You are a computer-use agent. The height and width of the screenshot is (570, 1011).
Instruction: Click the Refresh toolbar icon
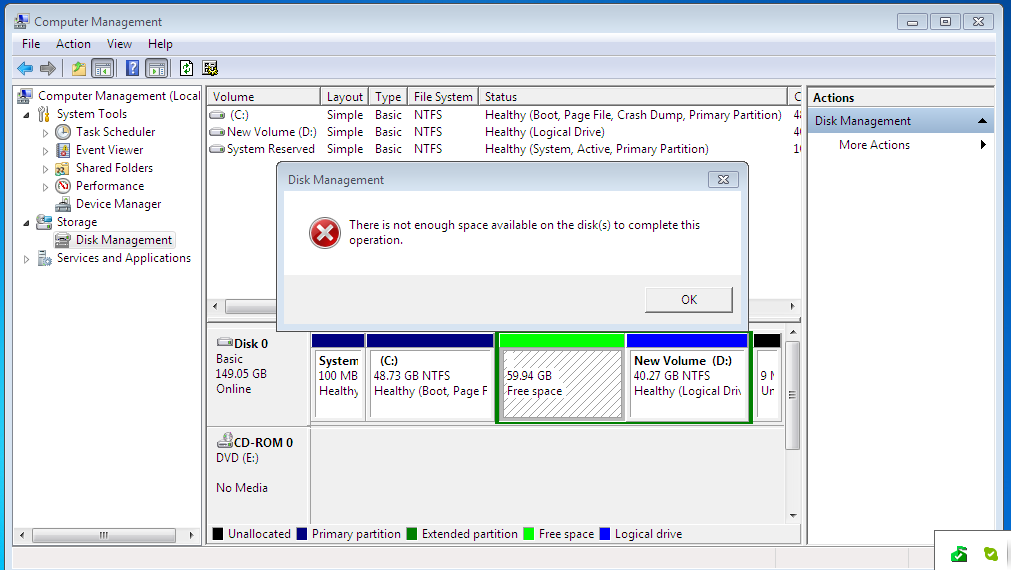(186, 68)
